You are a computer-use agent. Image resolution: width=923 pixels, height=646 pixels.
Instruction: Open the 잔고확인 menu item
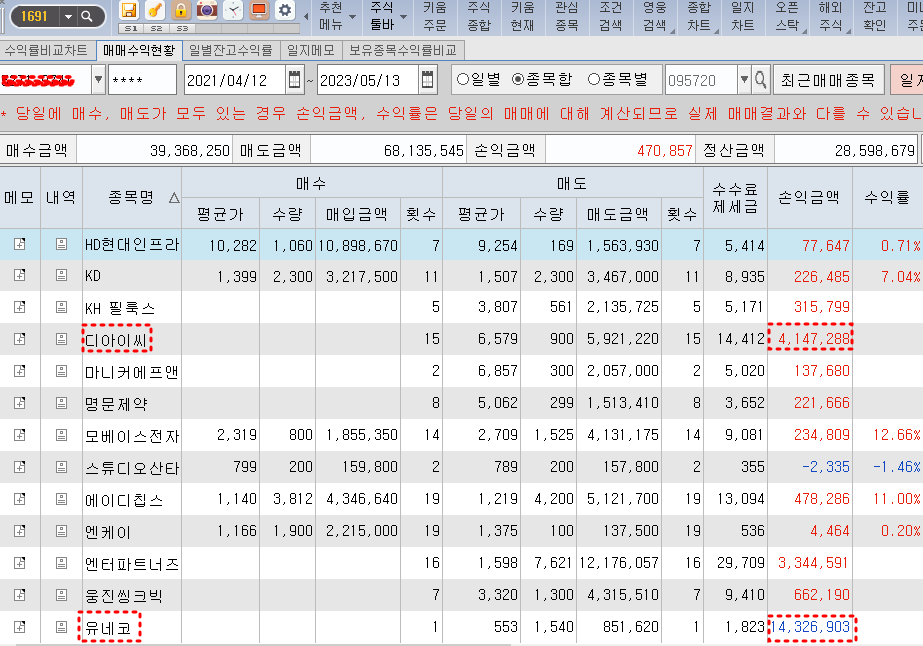875,16
